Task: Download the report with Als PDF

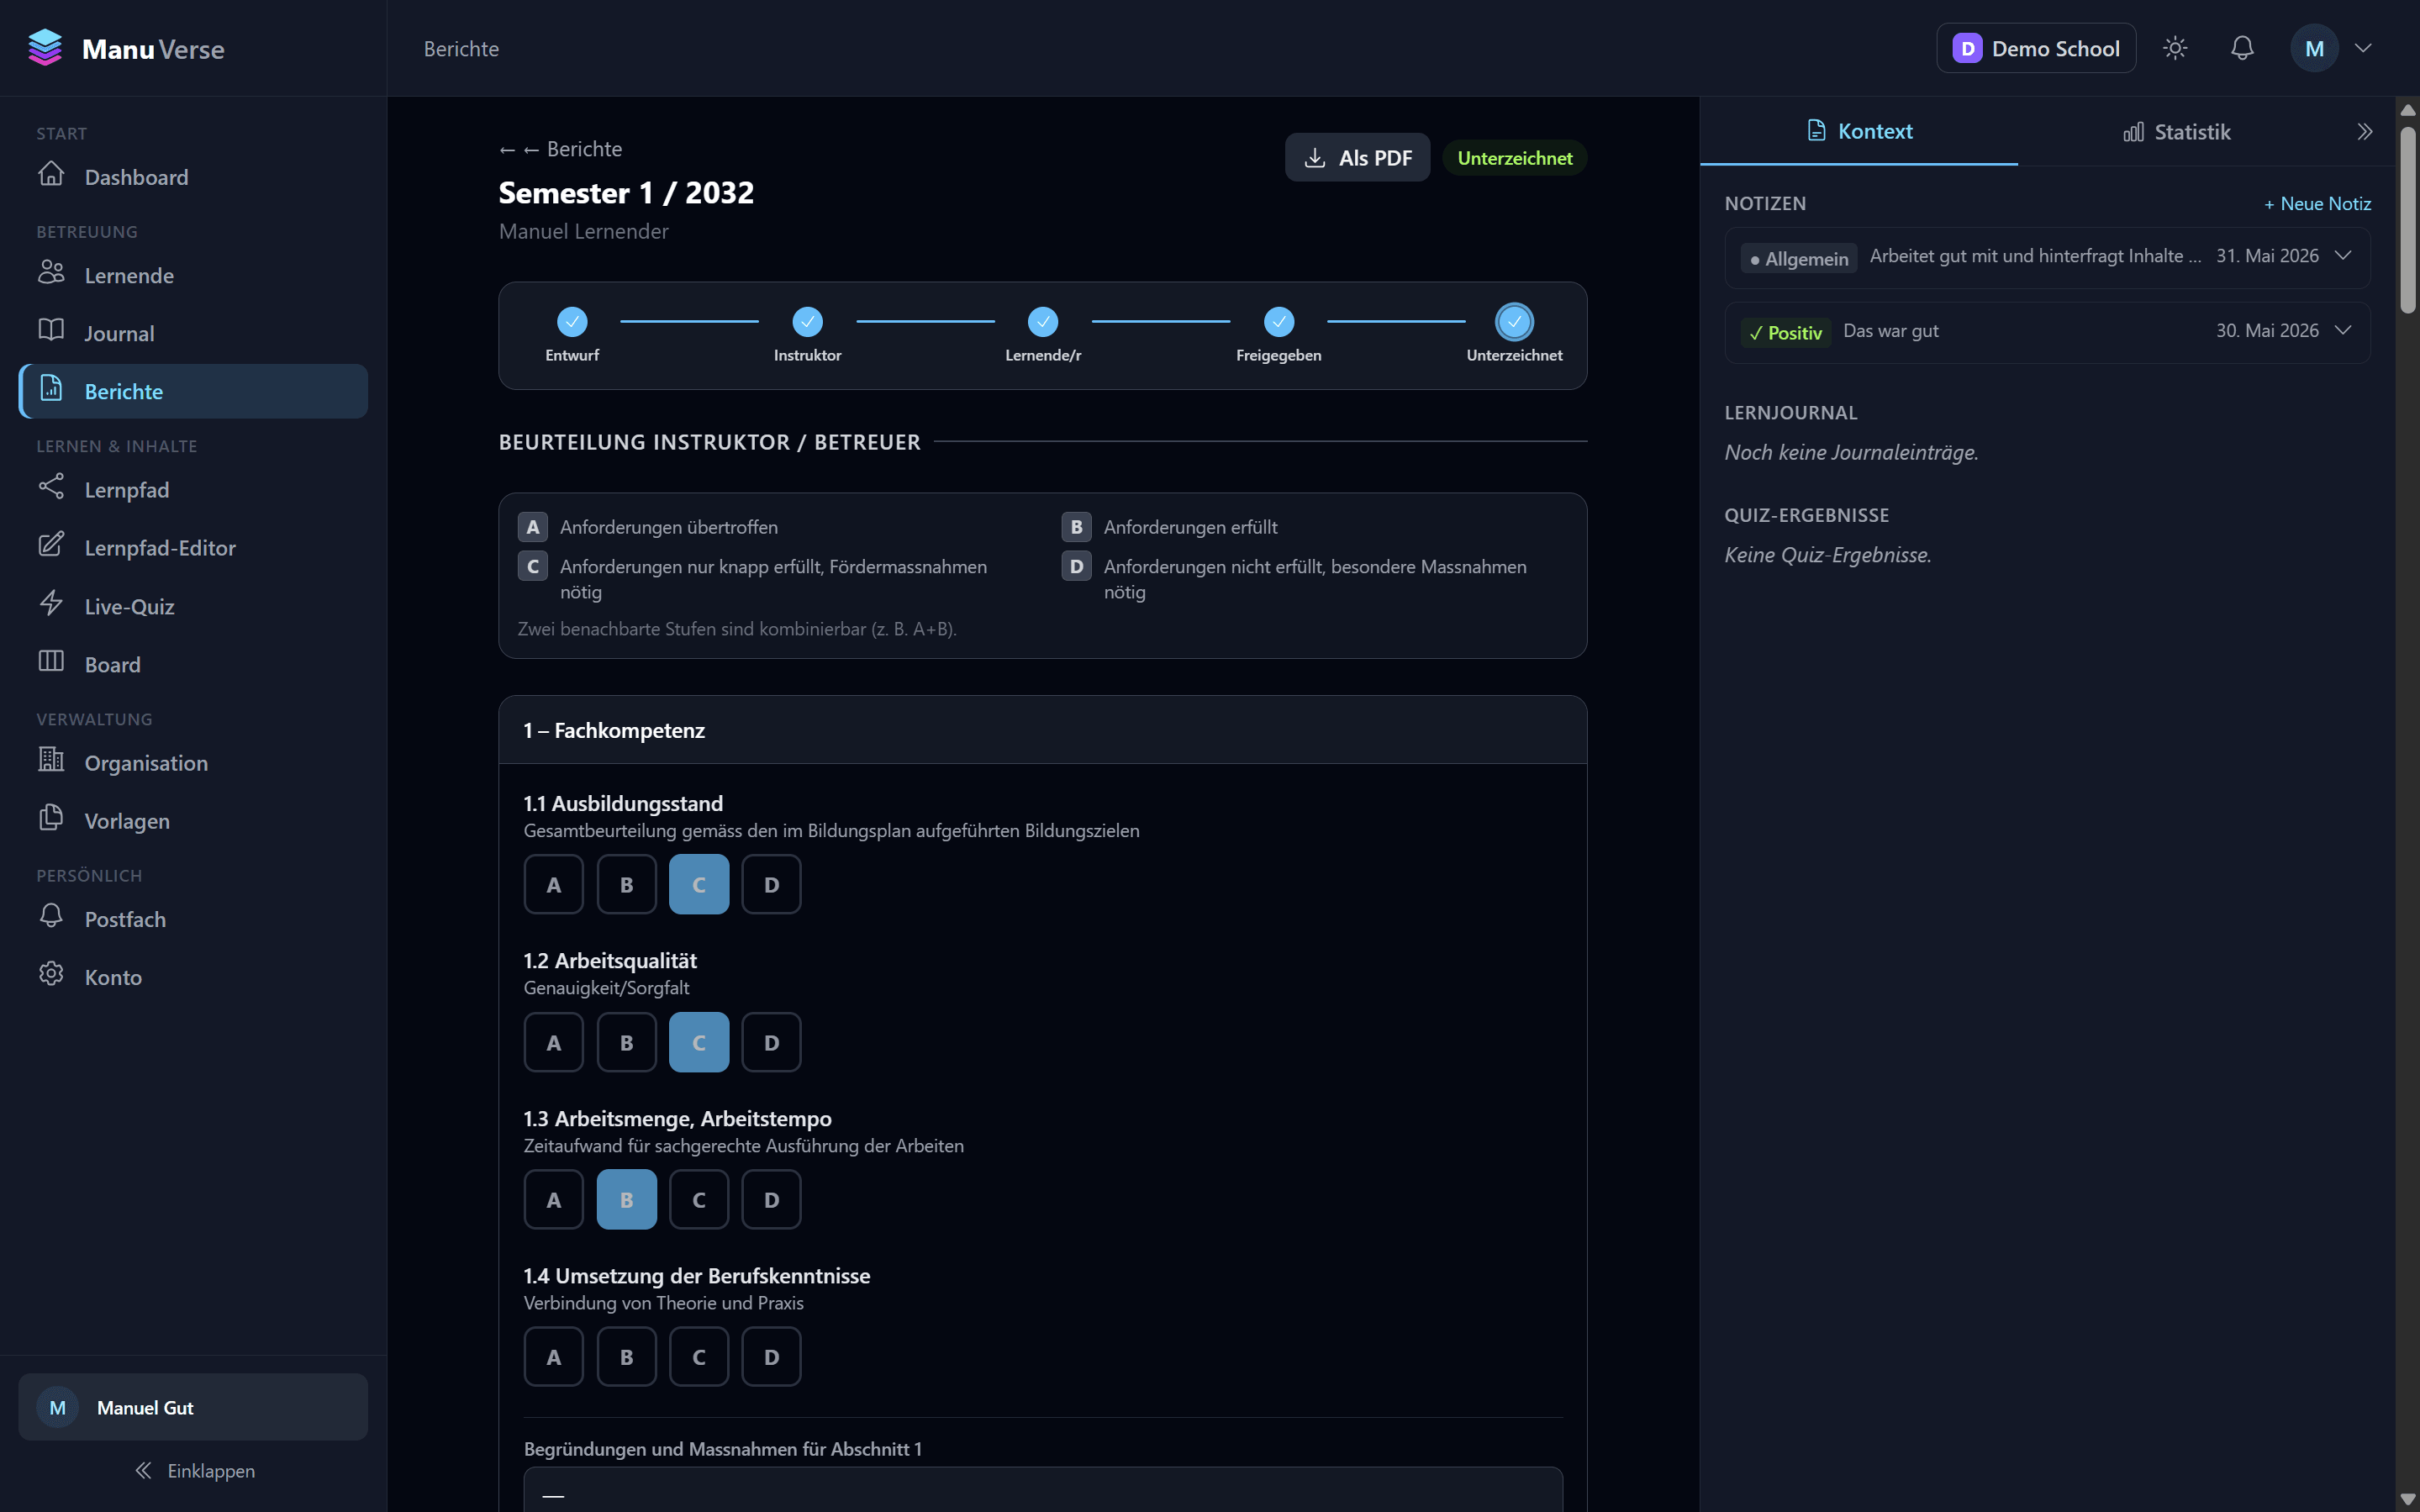Action: coord(1357,158)
